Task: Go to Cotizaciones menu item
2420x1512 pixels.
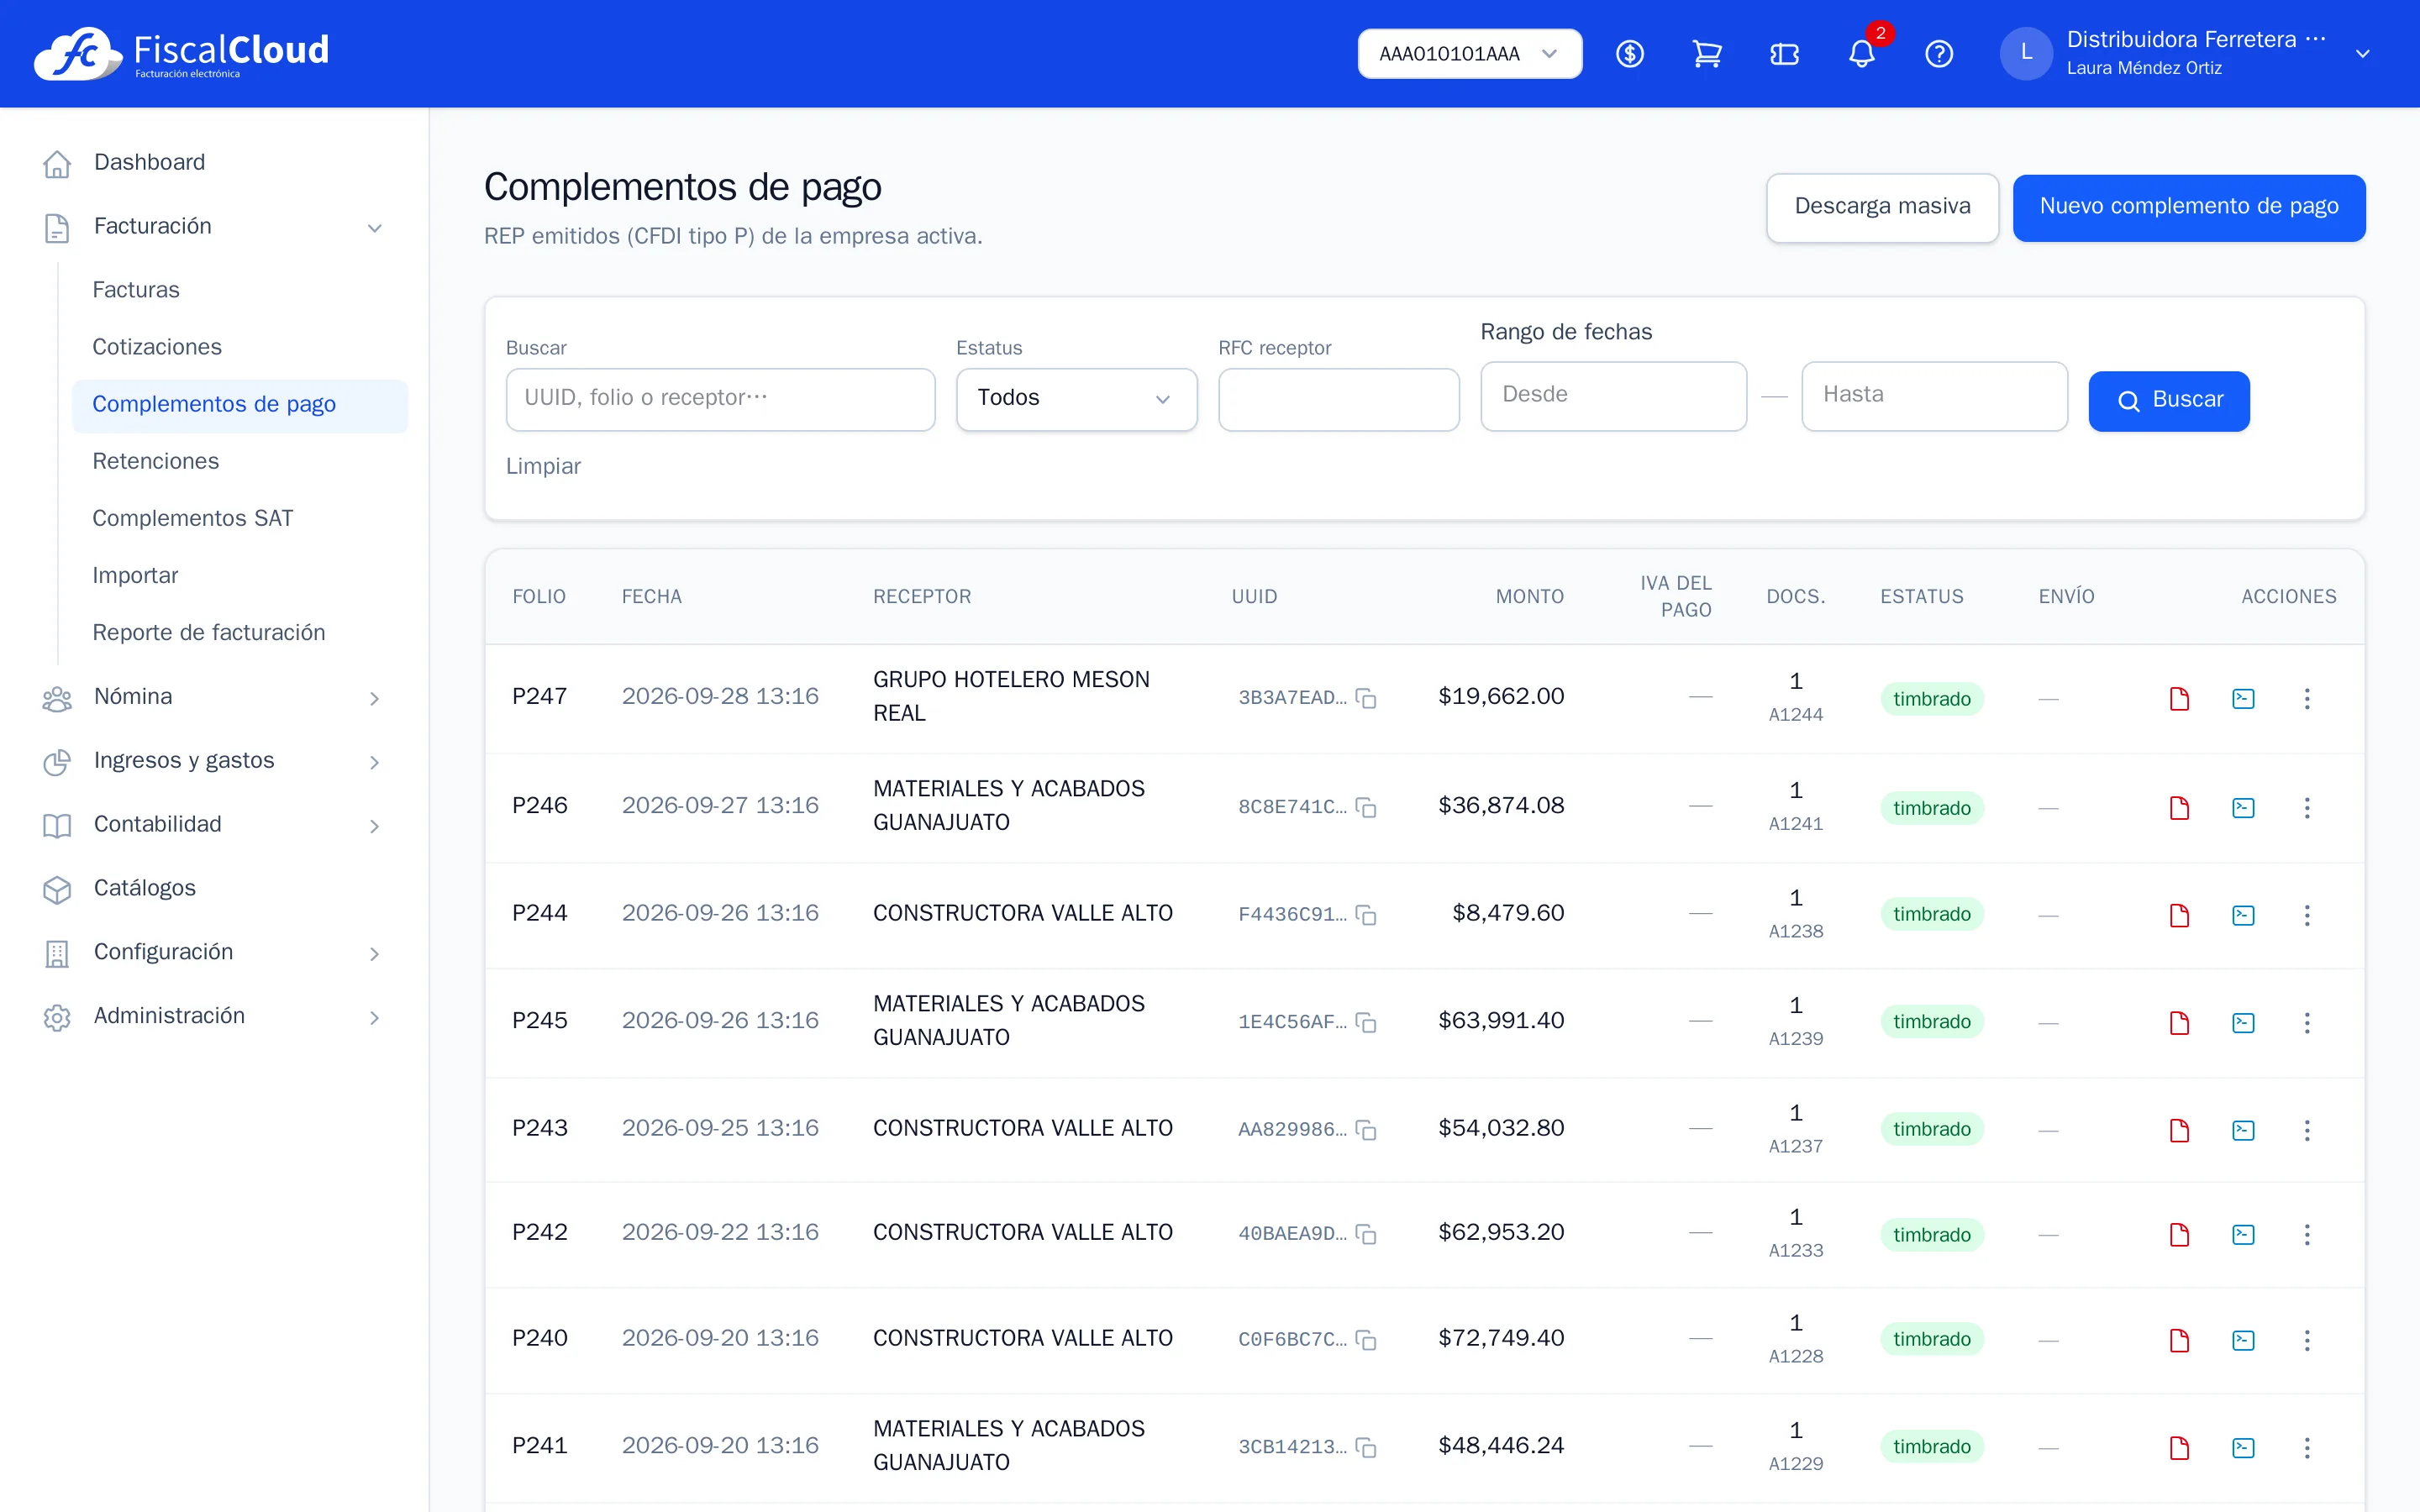Action: pos(157,347)
